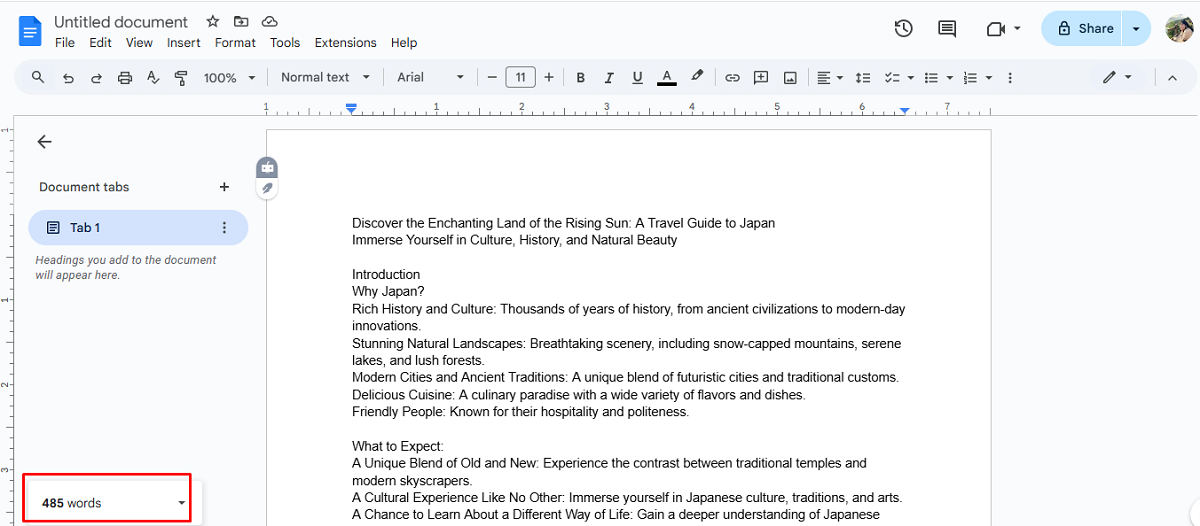
Task: Open version history clock icon
Action: (903, 29)
